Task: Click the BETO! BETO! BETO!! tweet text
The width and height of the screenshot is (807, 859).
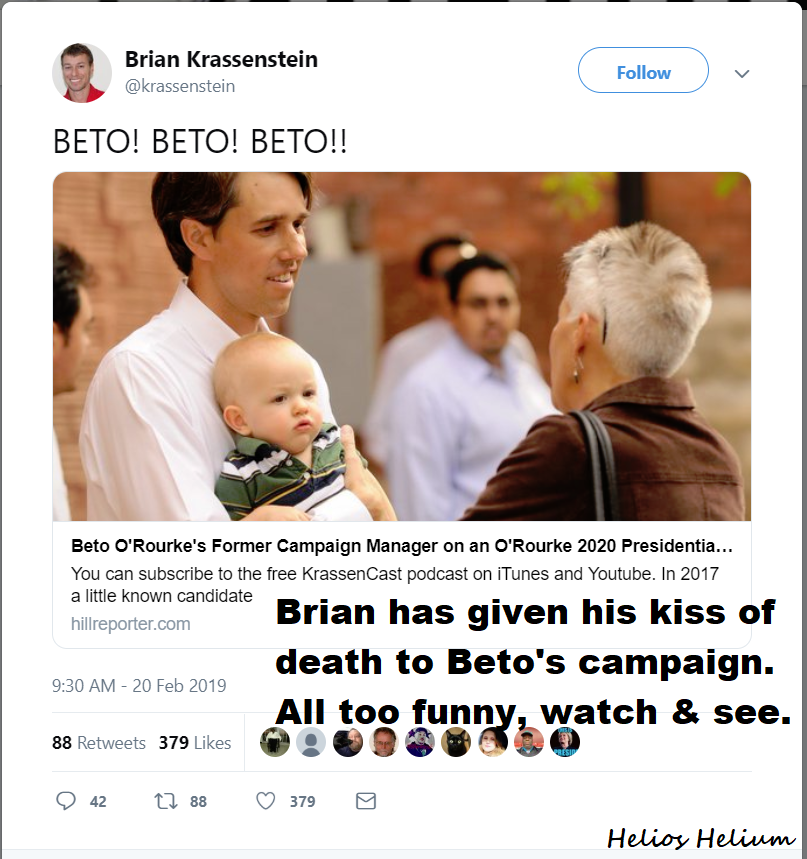Action: click(x=200, y=139)
